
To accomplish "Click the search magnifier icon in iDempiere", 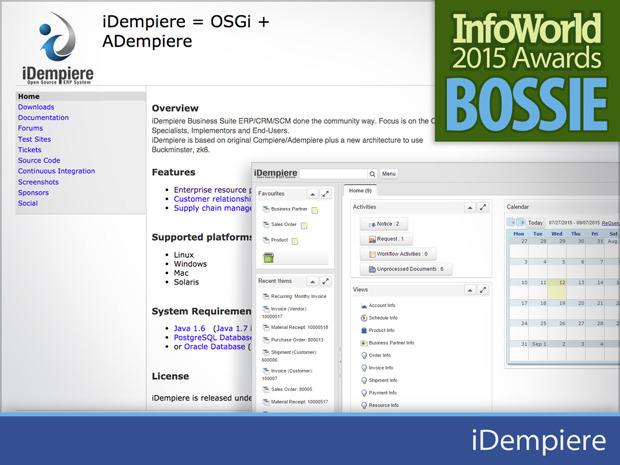I will coord(372,174).
